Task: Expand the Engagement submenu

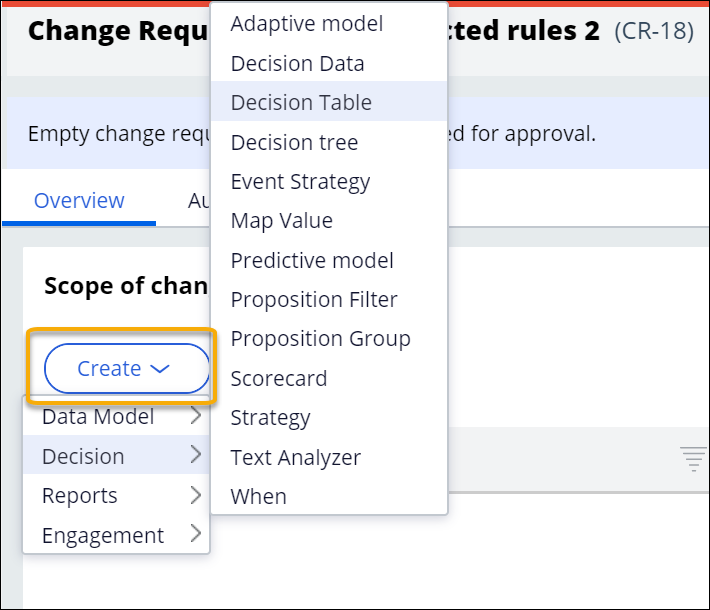Action: [x=116, y=535]
